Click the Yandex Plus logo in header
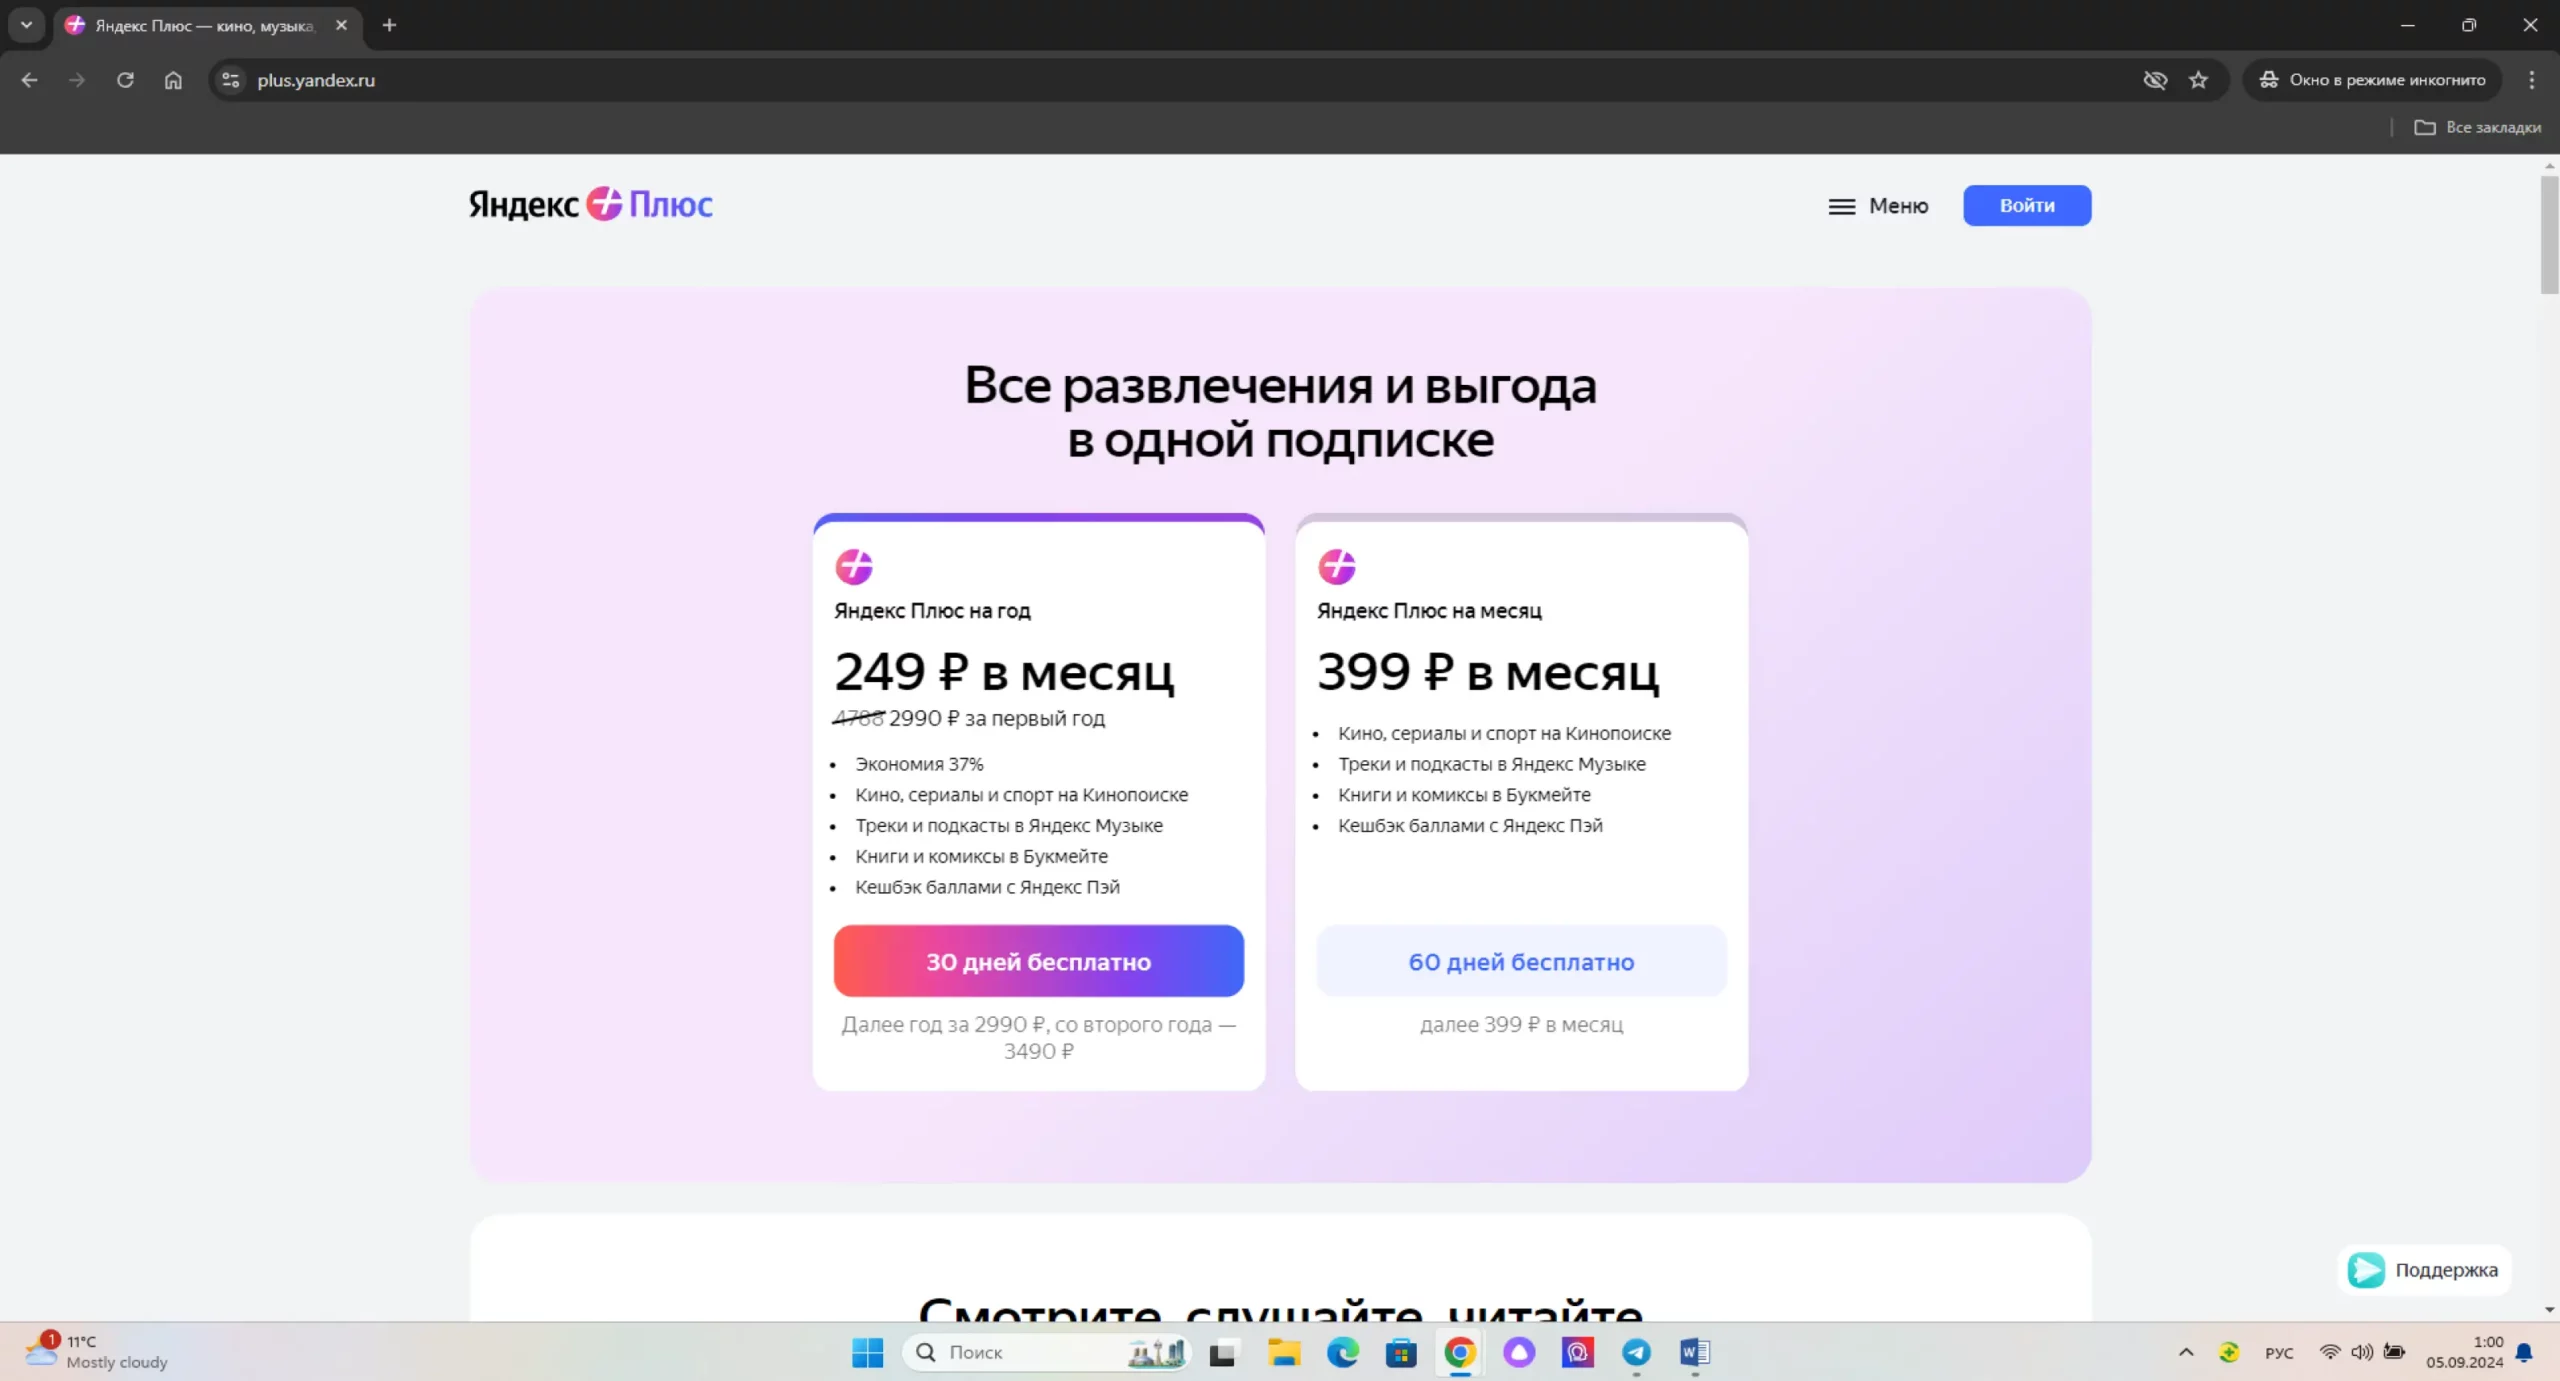Screen dimensions: 2560x1381 point(590,204)
